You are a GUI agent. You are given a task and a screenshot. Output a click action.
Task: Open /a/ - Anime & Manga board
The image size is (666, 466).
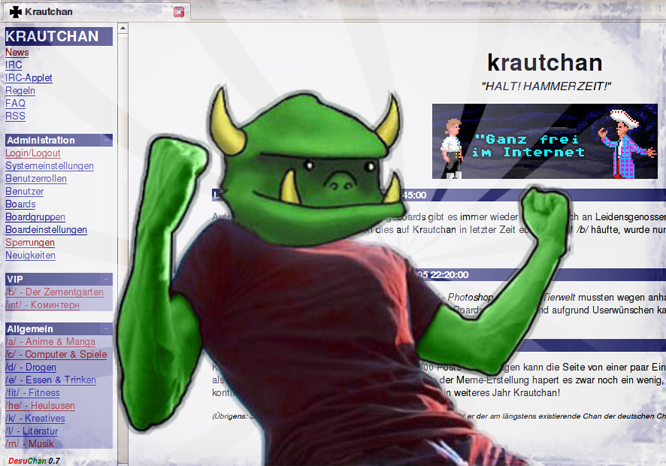coord(50,342)
